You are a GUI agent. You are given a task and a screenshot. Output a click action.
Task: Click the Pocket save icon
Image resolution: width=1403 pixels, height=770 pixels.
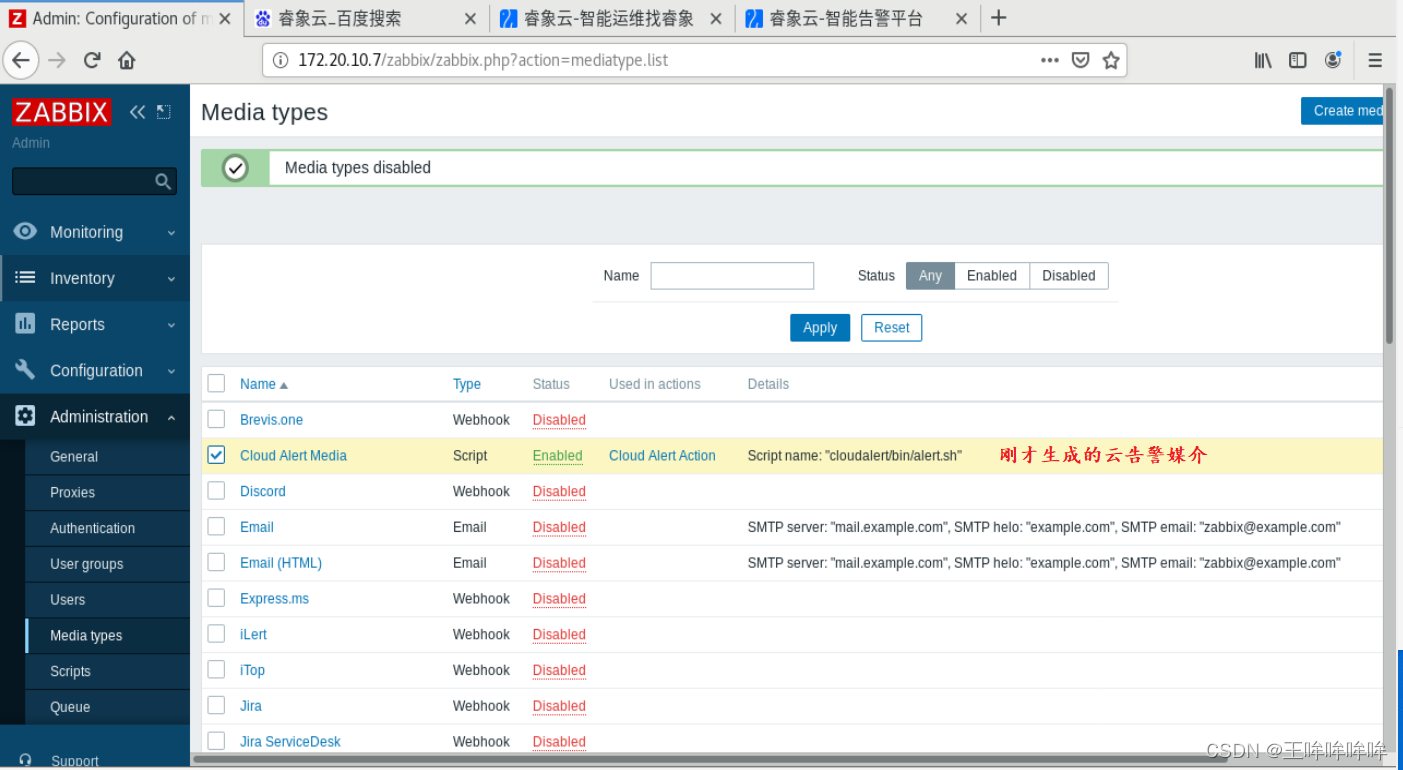coord(1080,60)
